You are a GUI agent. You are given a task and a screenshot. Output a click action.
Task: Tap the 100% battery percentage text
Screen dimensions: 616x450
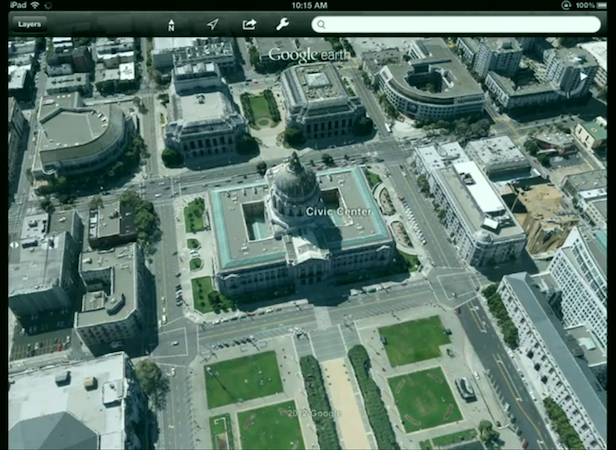point(584,5)
